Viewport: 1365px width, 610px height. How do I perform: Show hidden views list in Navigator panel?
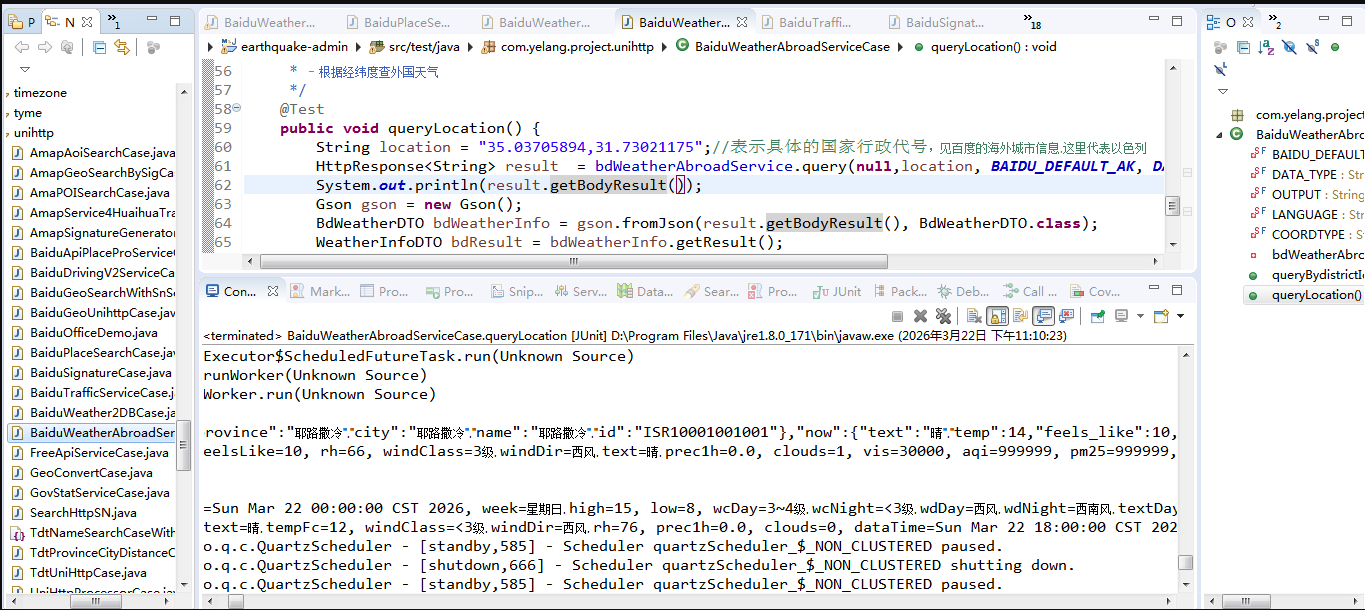(113, 21)
